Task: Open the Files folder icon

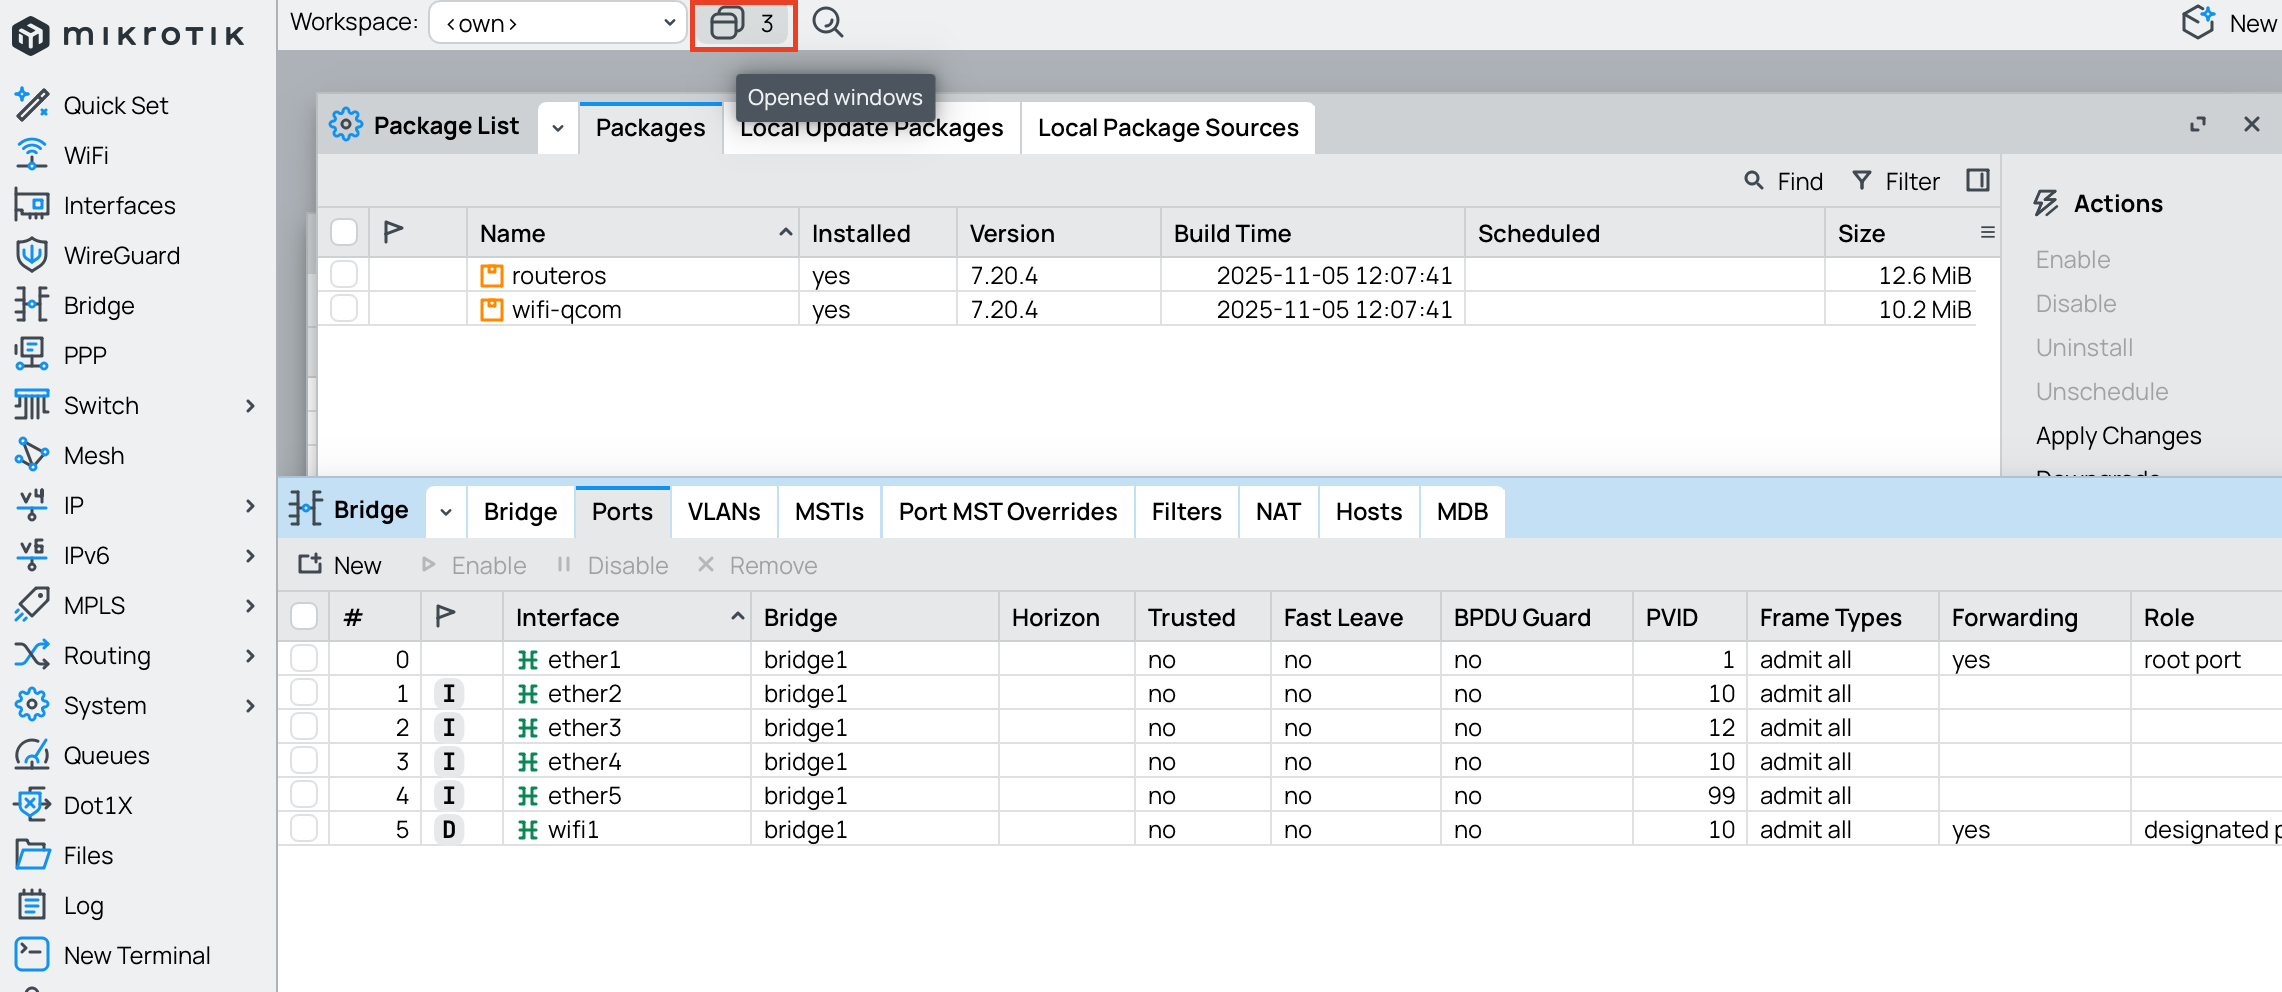Action: (32, 855)
